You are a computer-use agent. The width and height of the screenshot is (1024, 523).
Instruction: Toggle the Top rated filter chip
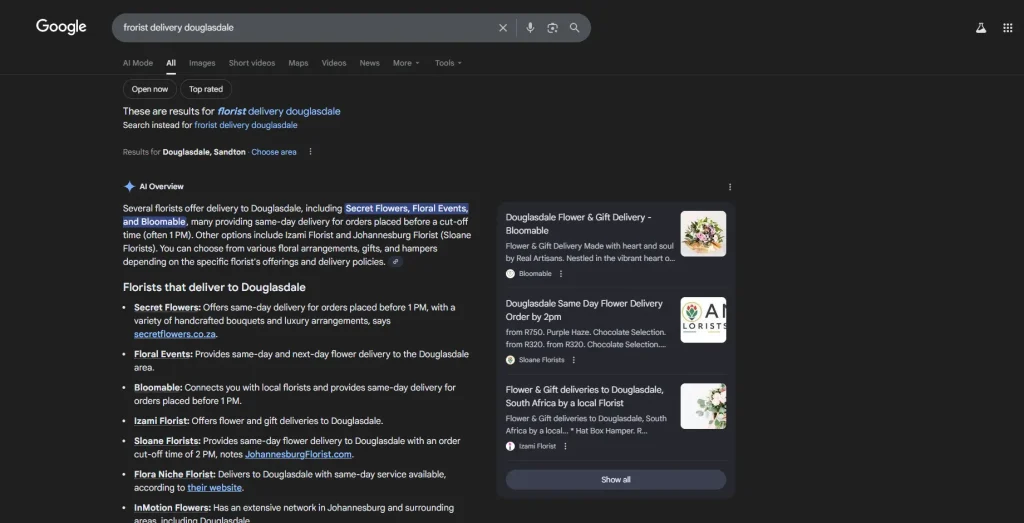tap(206, 89)
